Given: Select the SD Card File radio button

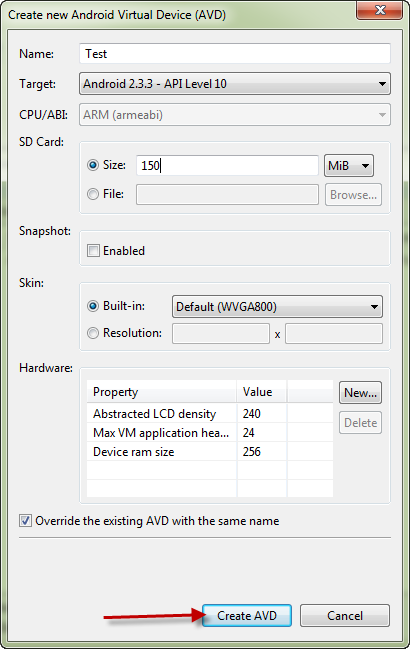Looking at the screenshot, I should click(x=93, y=194).
